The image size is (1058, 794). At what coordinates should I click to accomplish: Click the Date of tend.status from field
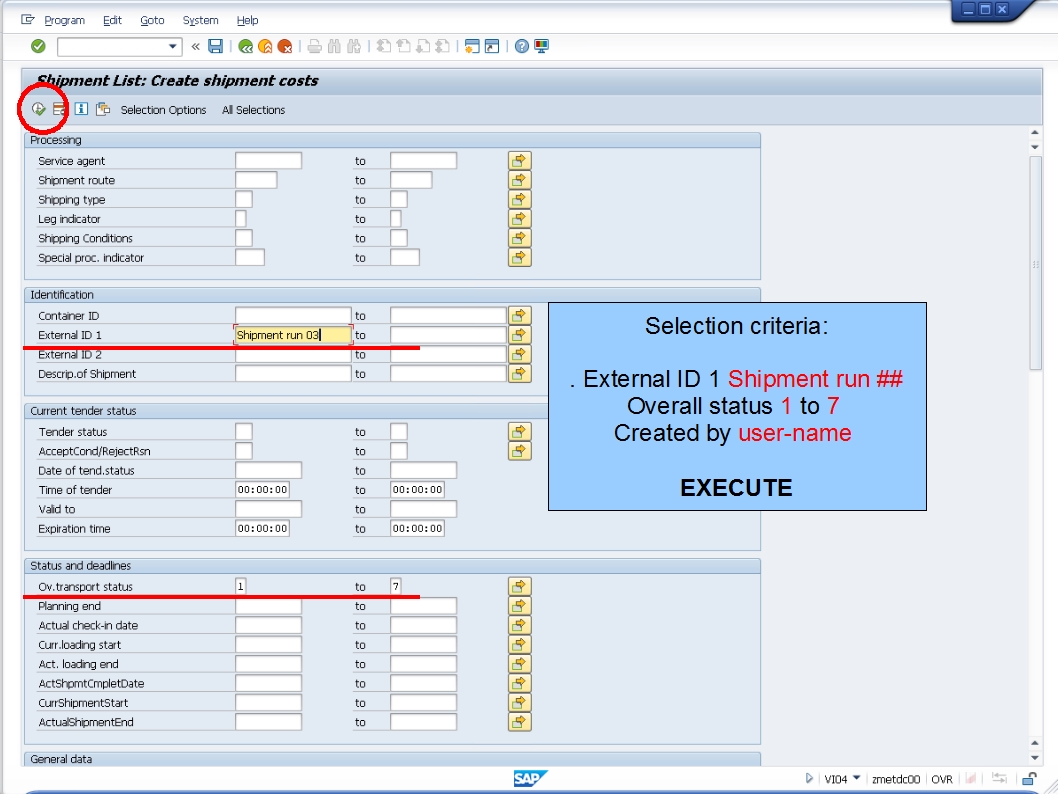269,470
